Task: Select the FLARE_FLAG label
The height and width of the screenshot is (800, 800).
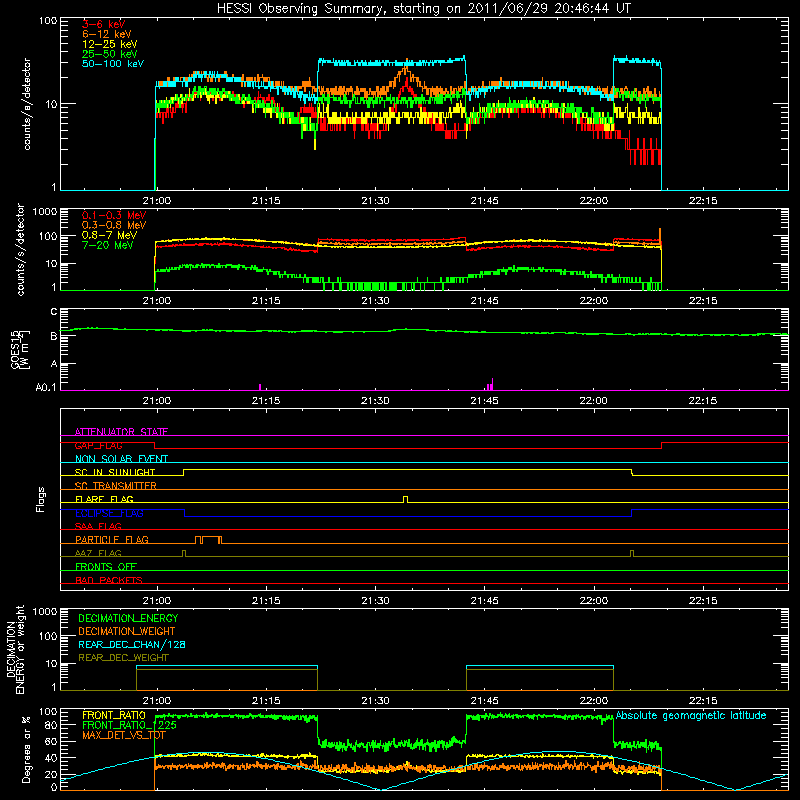Action: point(104,499)
